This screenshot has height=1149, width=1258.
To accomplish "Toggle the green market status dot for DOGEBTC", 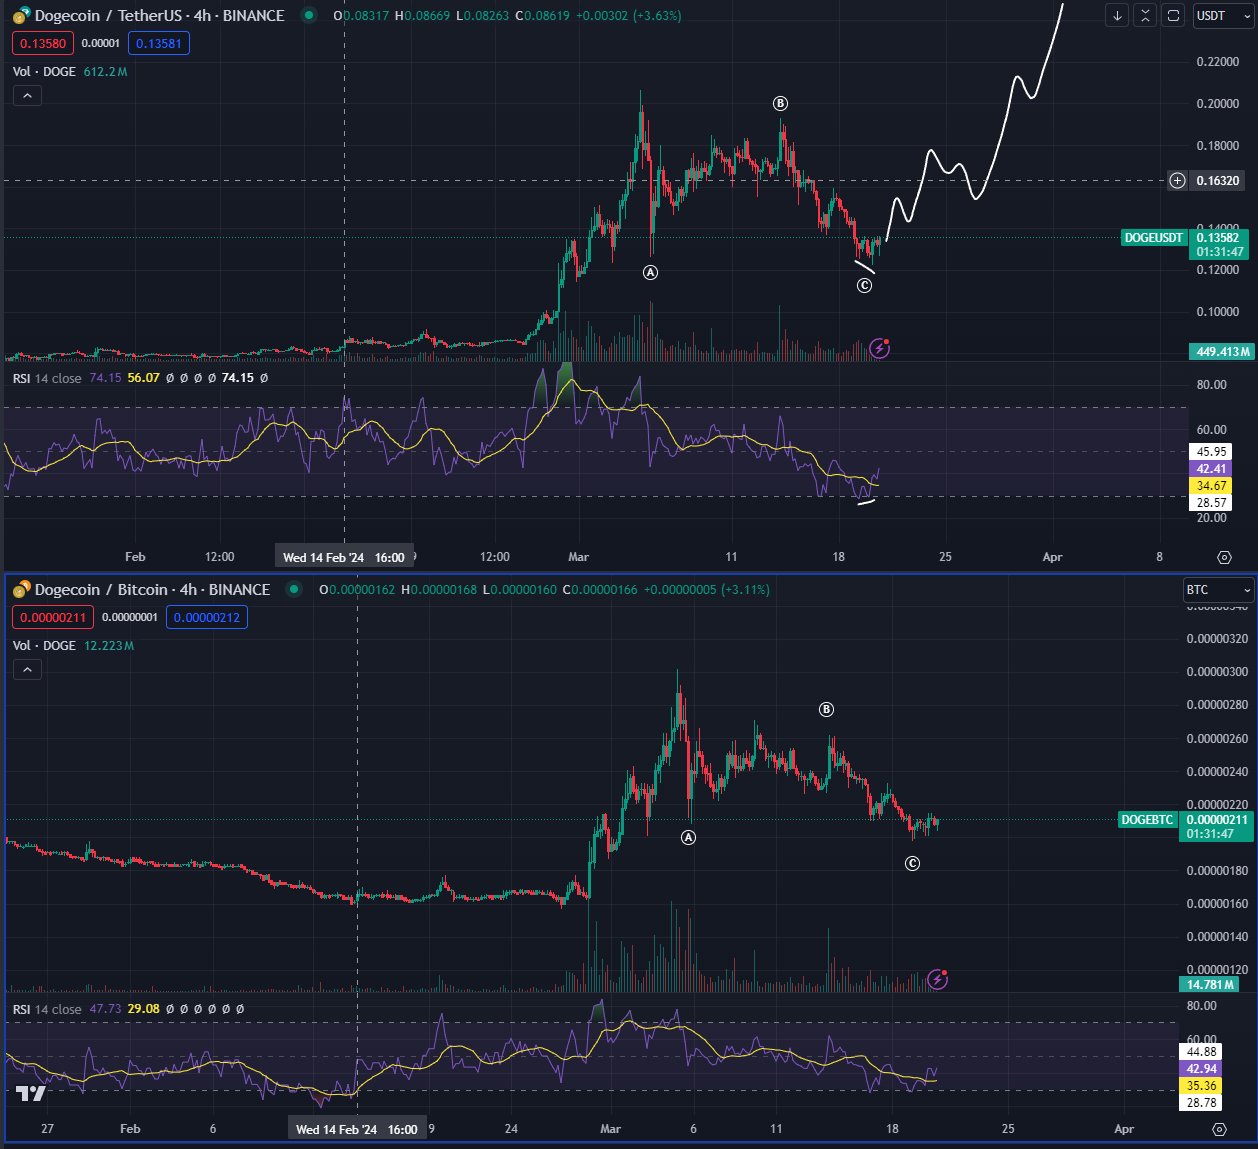I will pos(294,589).
